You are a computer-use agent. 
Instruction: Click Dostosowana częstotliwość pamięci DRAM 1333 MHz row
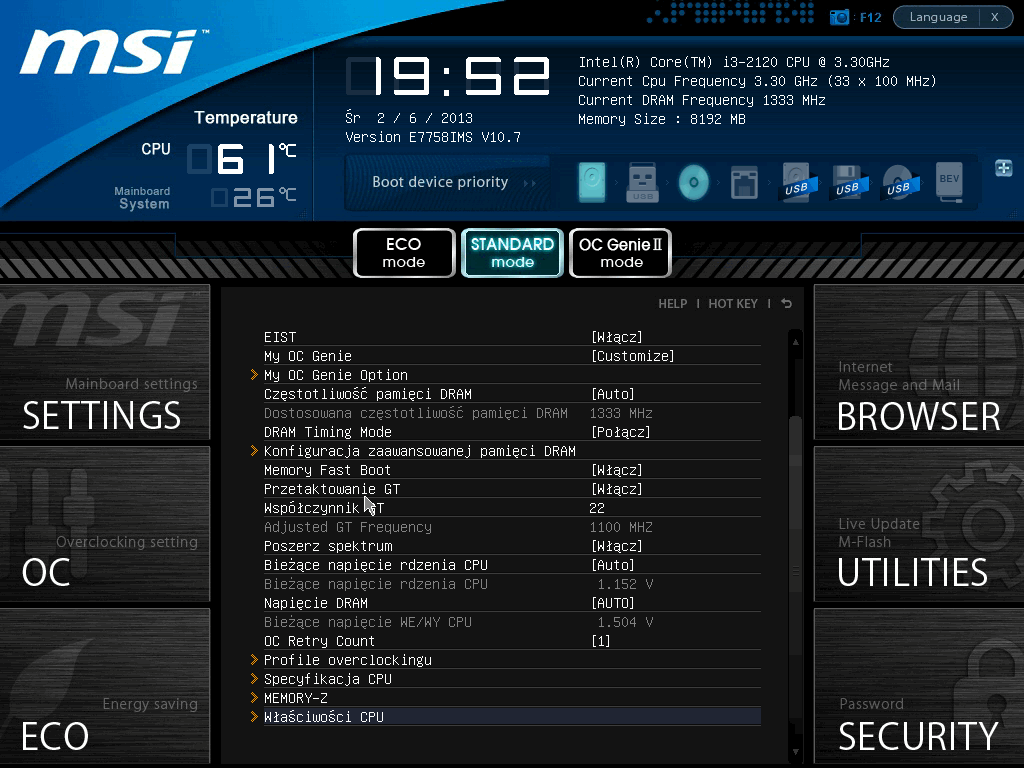tap(512, 413)
